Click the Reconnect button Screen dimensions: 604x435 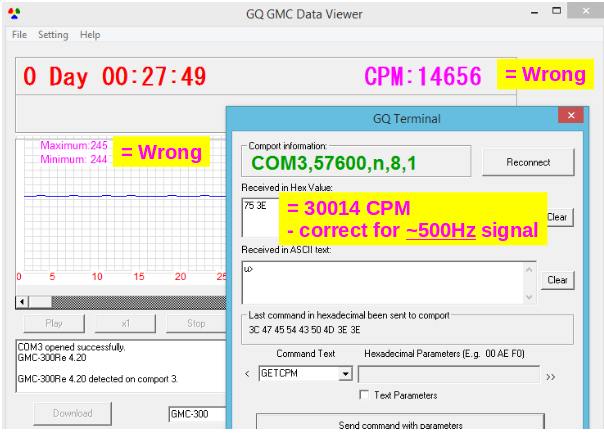click(528, 163)
